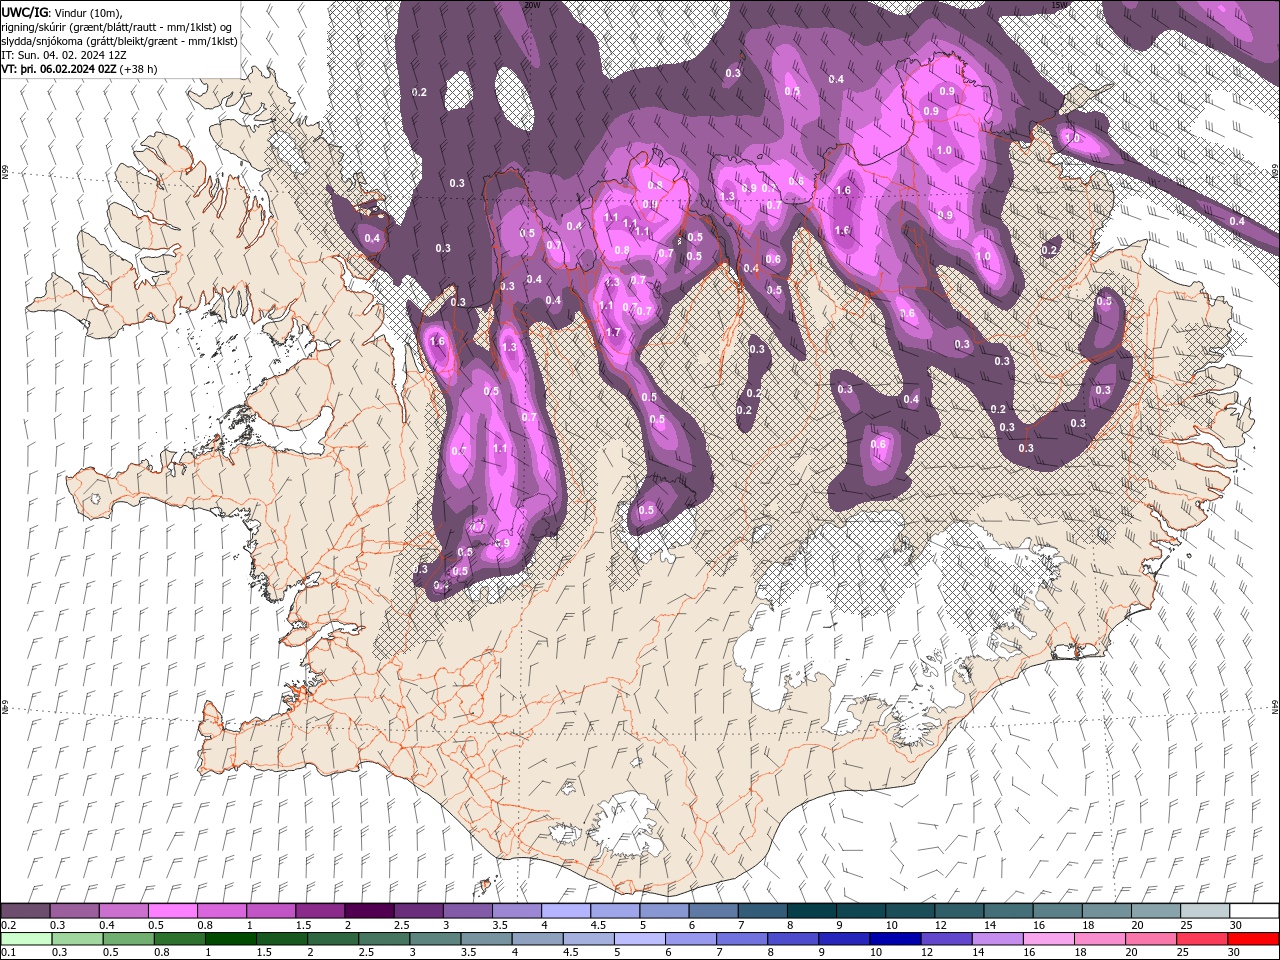Click the palest green 0.1 rain swatch
Screen dimensions: 1280x960
coord(26,939)
